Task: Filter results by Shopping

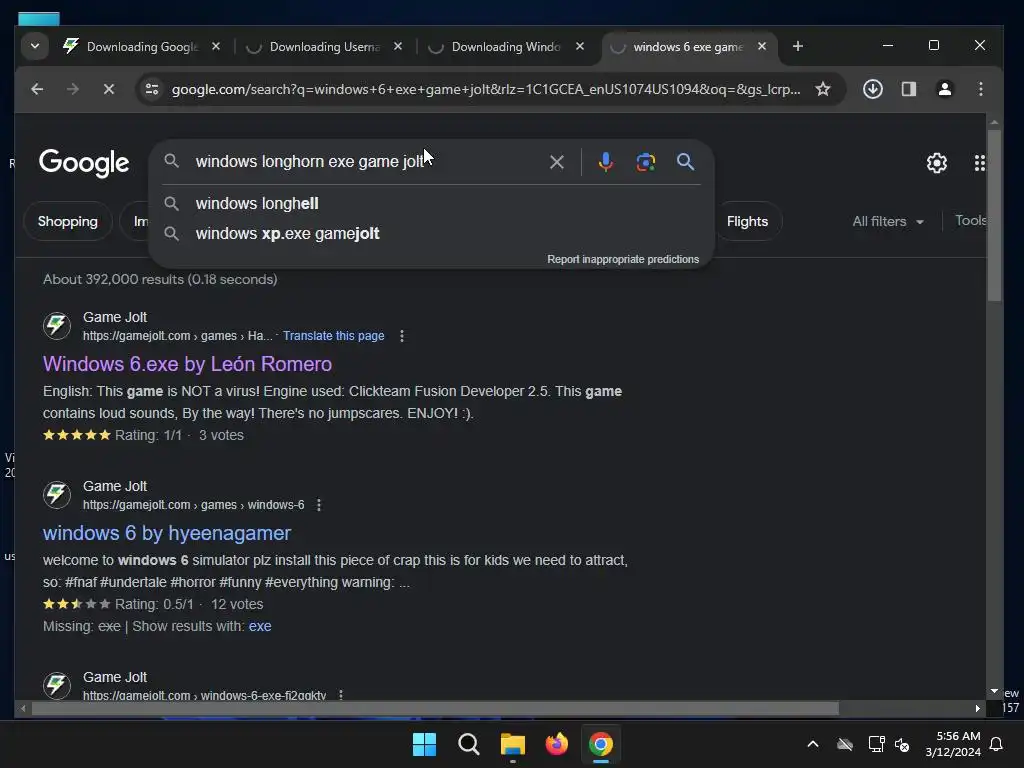Action: point(67,221)
